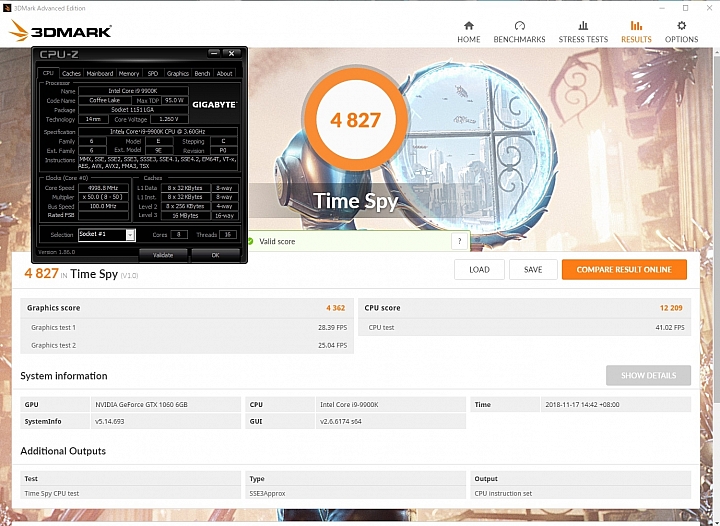720x526 pixels.
Task: Close the CPU-Z window
Action: click(231, 54)
